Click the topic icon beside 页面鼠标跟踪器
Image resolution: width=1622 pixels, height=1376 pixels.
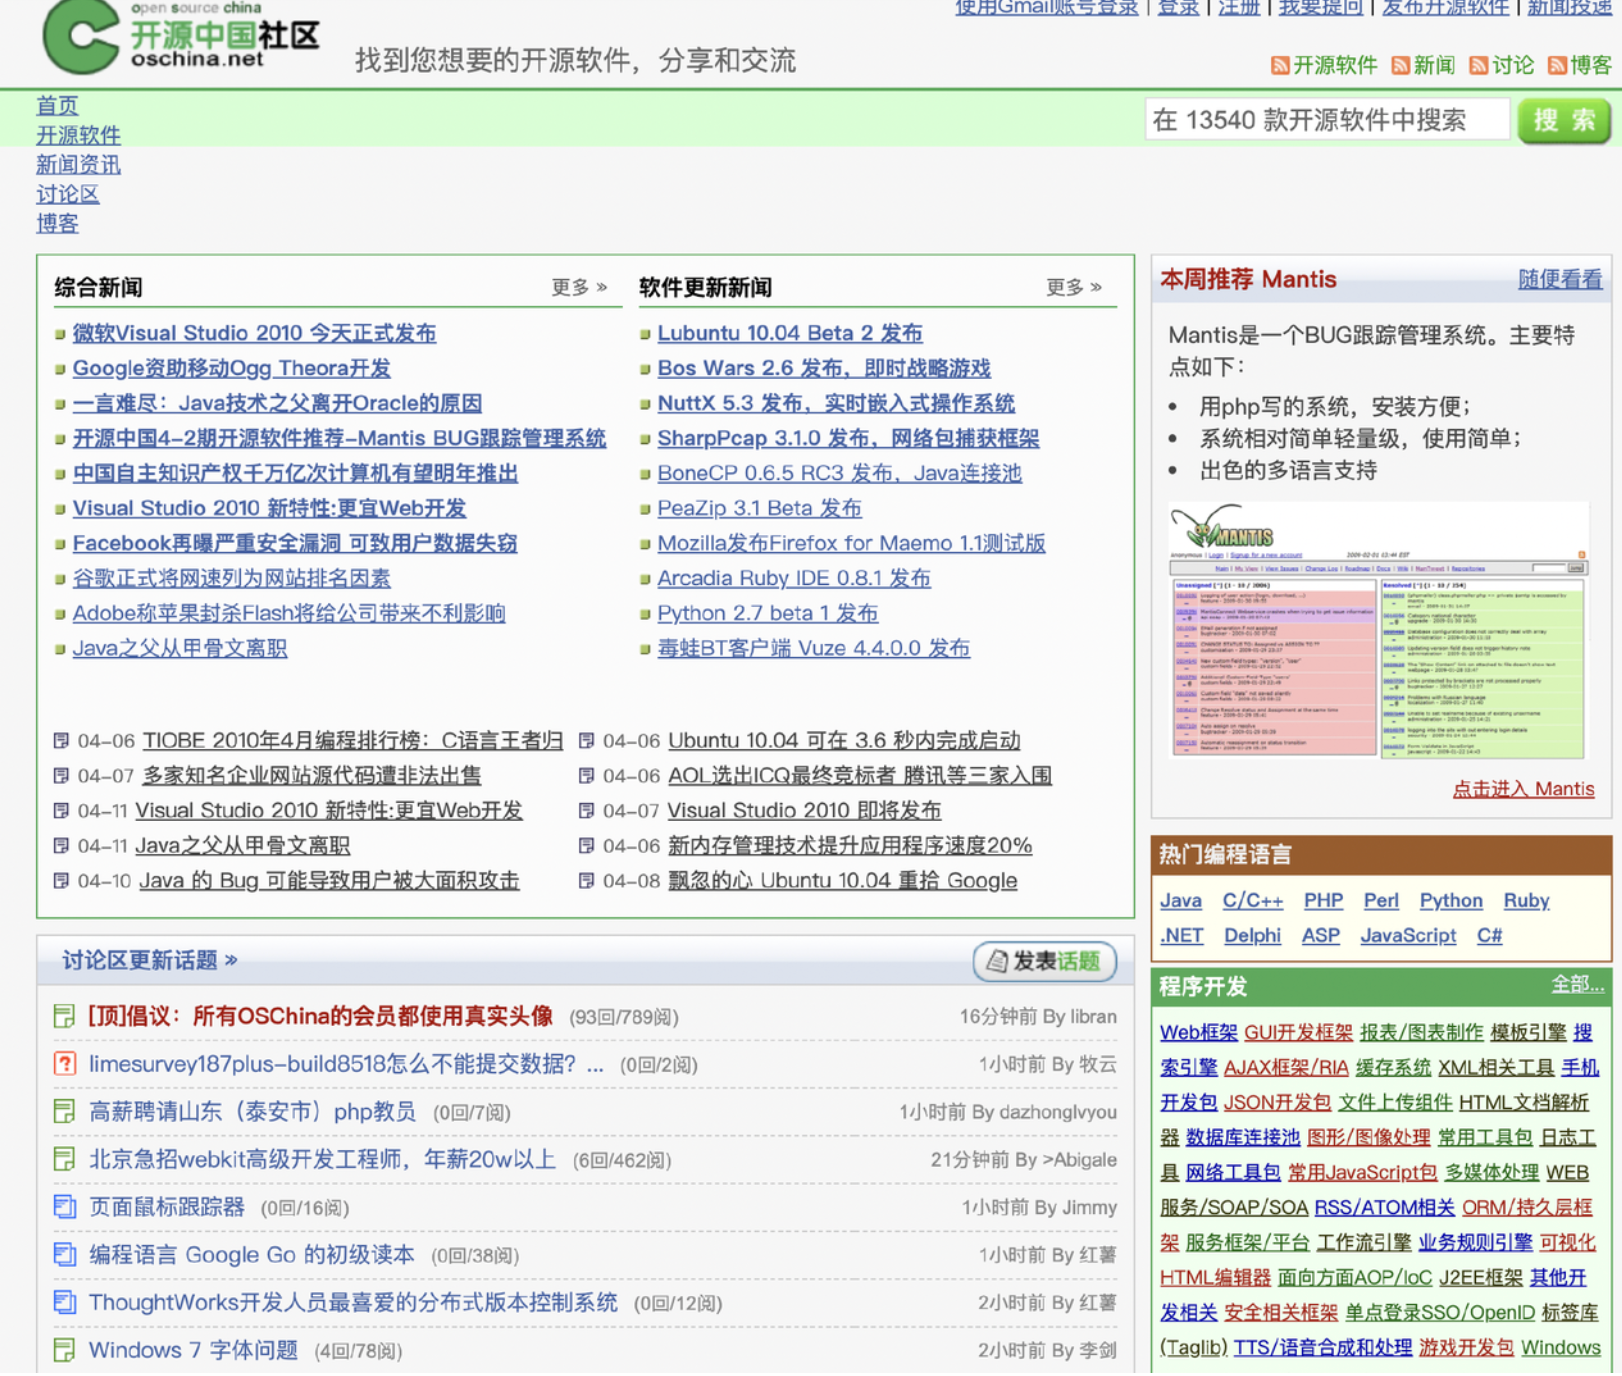click(65, 1207)
